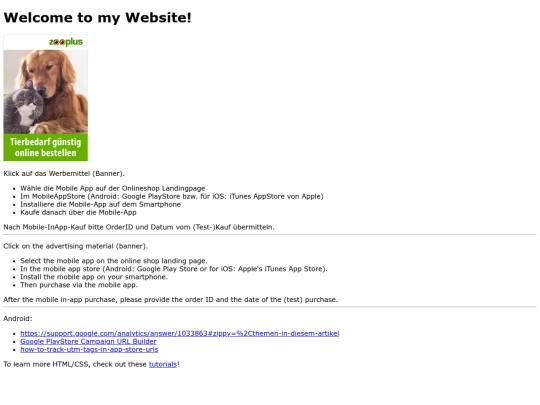The height and width of the screenshot is (405, 540).
Task: Open the Google PlayStore Campaign URL Builder link
Action: (88, 341)
